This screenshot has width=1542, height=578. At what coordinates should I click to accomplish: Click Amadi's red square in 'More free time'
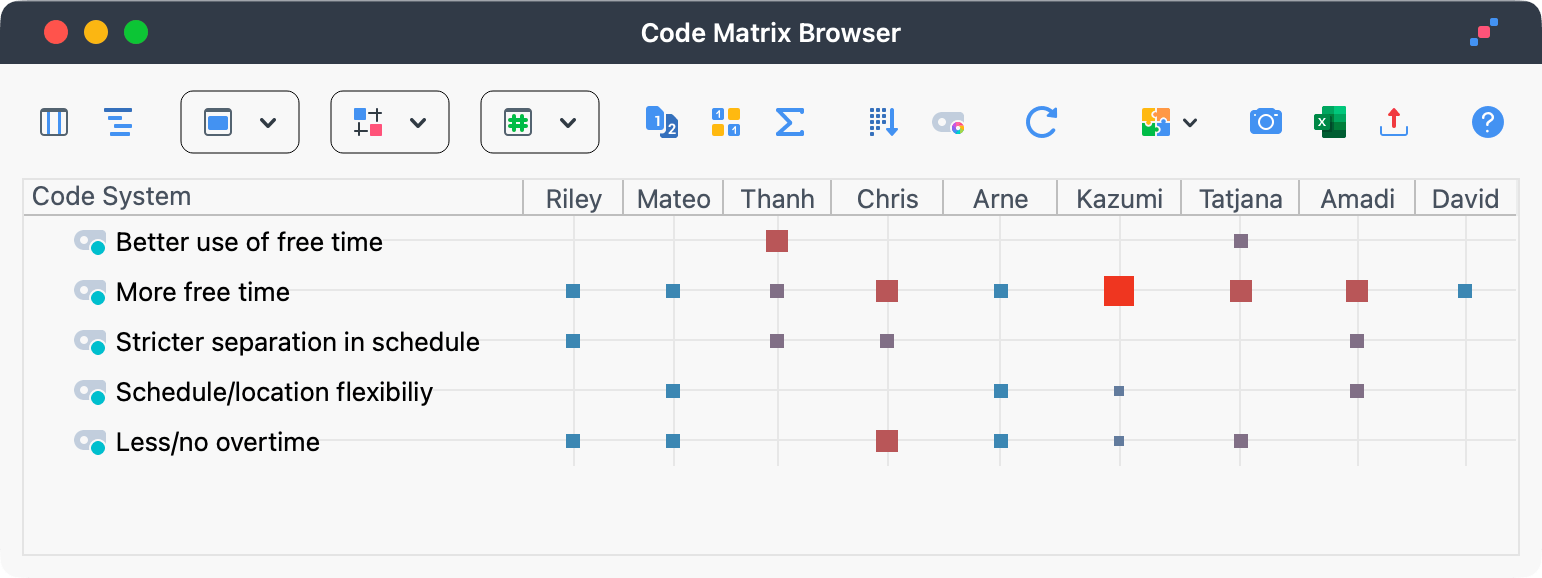(x=1357, y=291)
